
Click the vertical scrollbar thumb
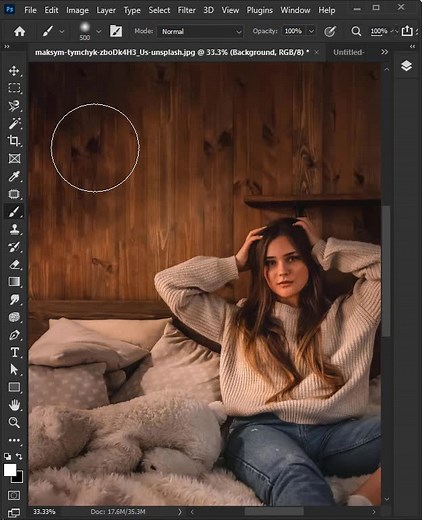pyautogui.click(x=386, y=271)
